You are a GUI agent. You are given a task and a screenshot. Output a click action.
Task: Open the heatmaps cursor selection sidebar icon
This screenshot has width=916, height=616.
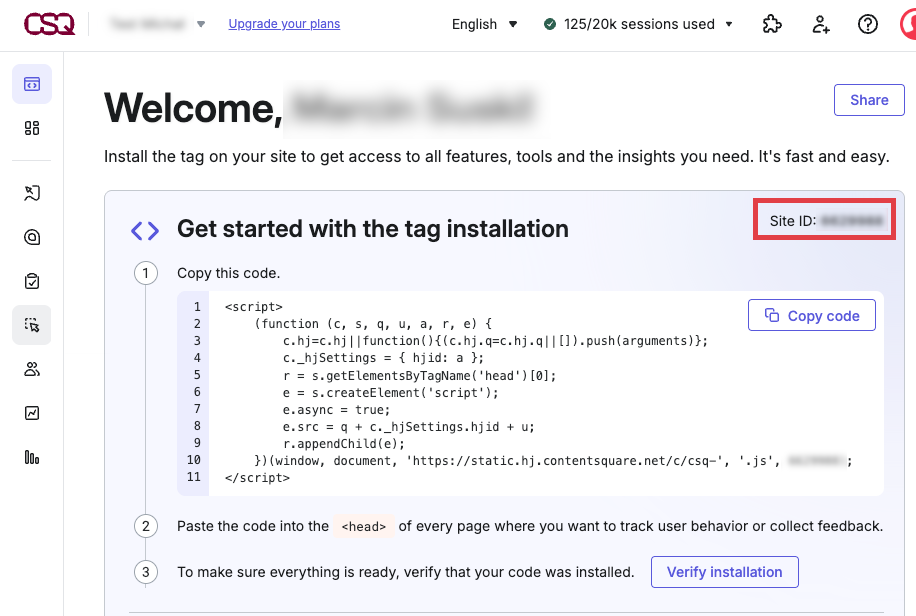tap(32, 325)
